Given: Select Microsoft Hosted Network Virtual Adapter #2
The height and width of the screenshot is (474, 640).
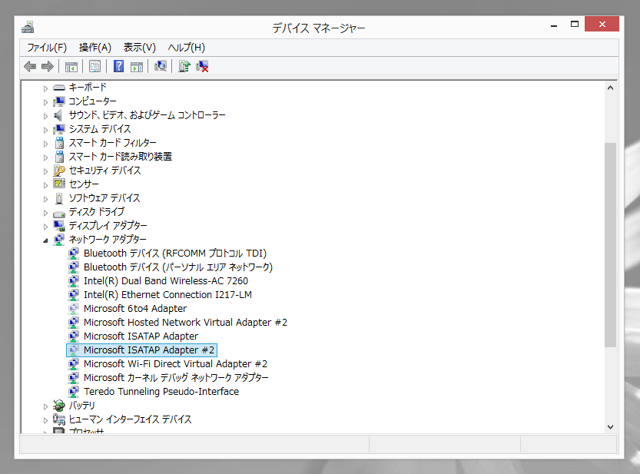Looking at the screenshot, I should (x=185, y=323).
